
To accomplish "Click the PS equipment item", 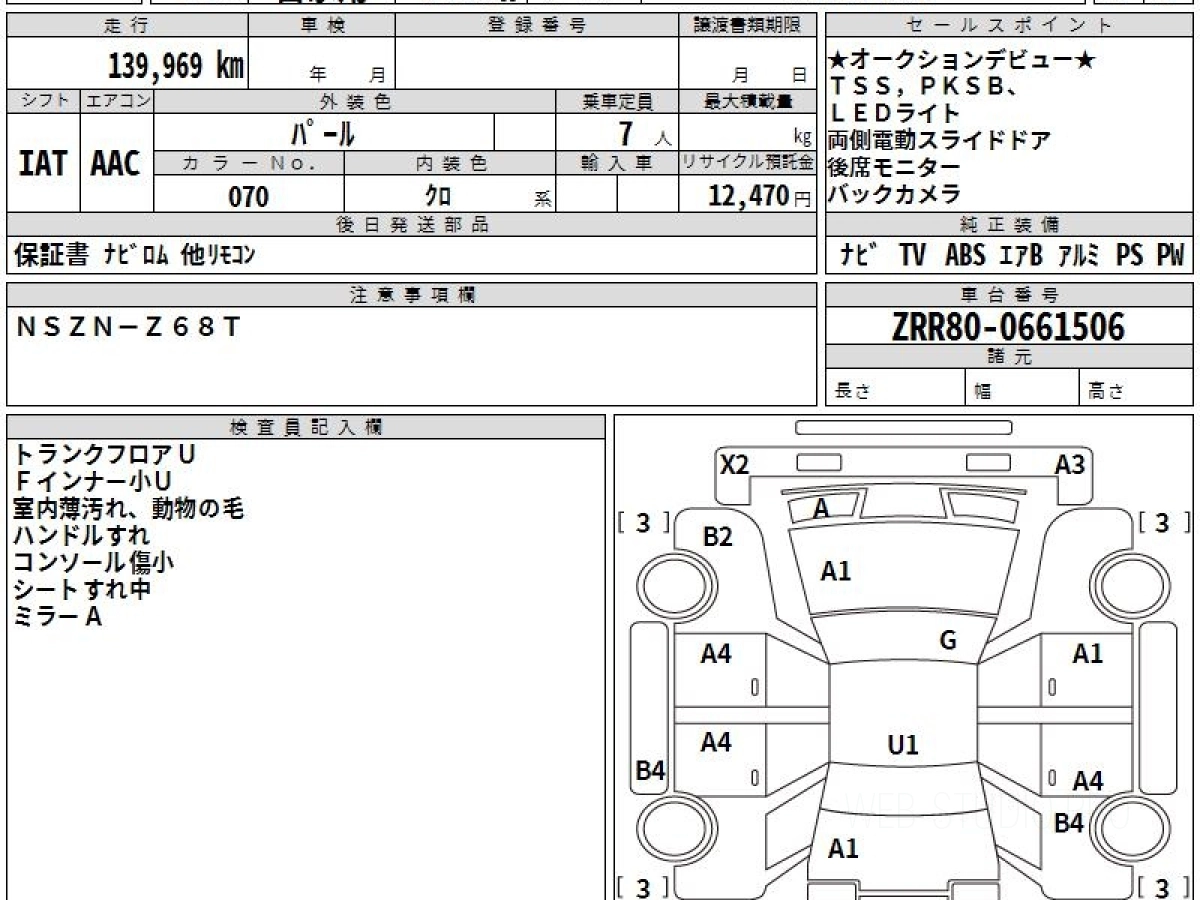I will 1130,256.
